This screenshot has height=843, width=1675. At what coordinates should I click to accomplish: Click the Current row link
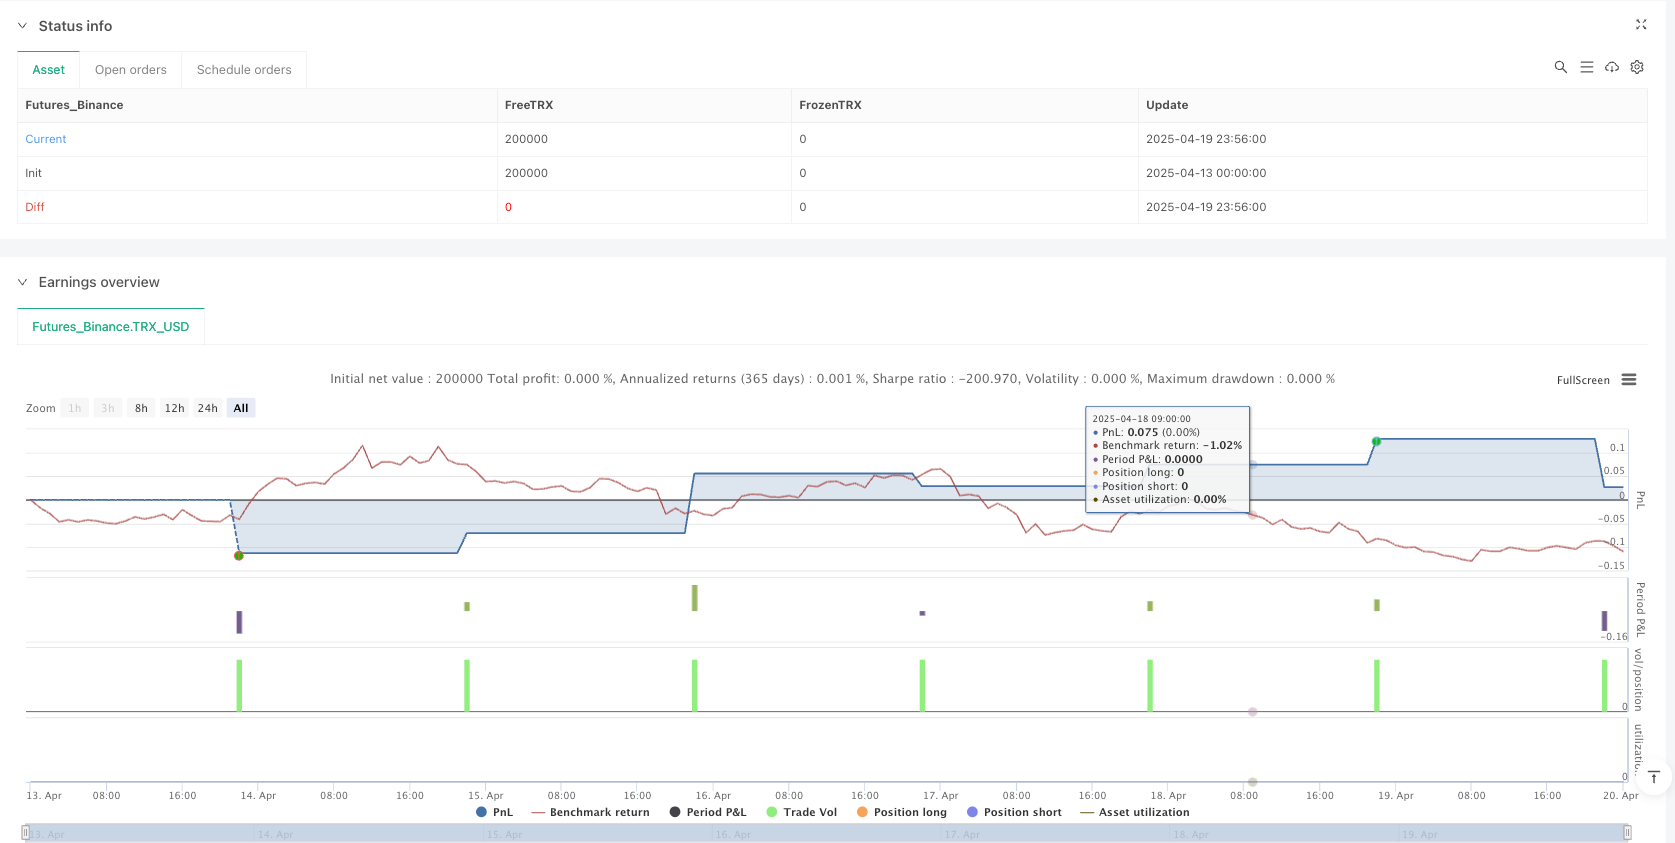pos(46,139)
